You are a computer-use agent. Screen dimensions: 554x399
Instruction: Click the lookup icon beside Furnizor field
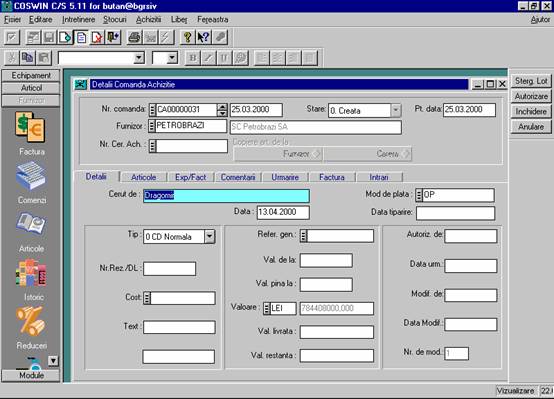[x=152, y=126]
